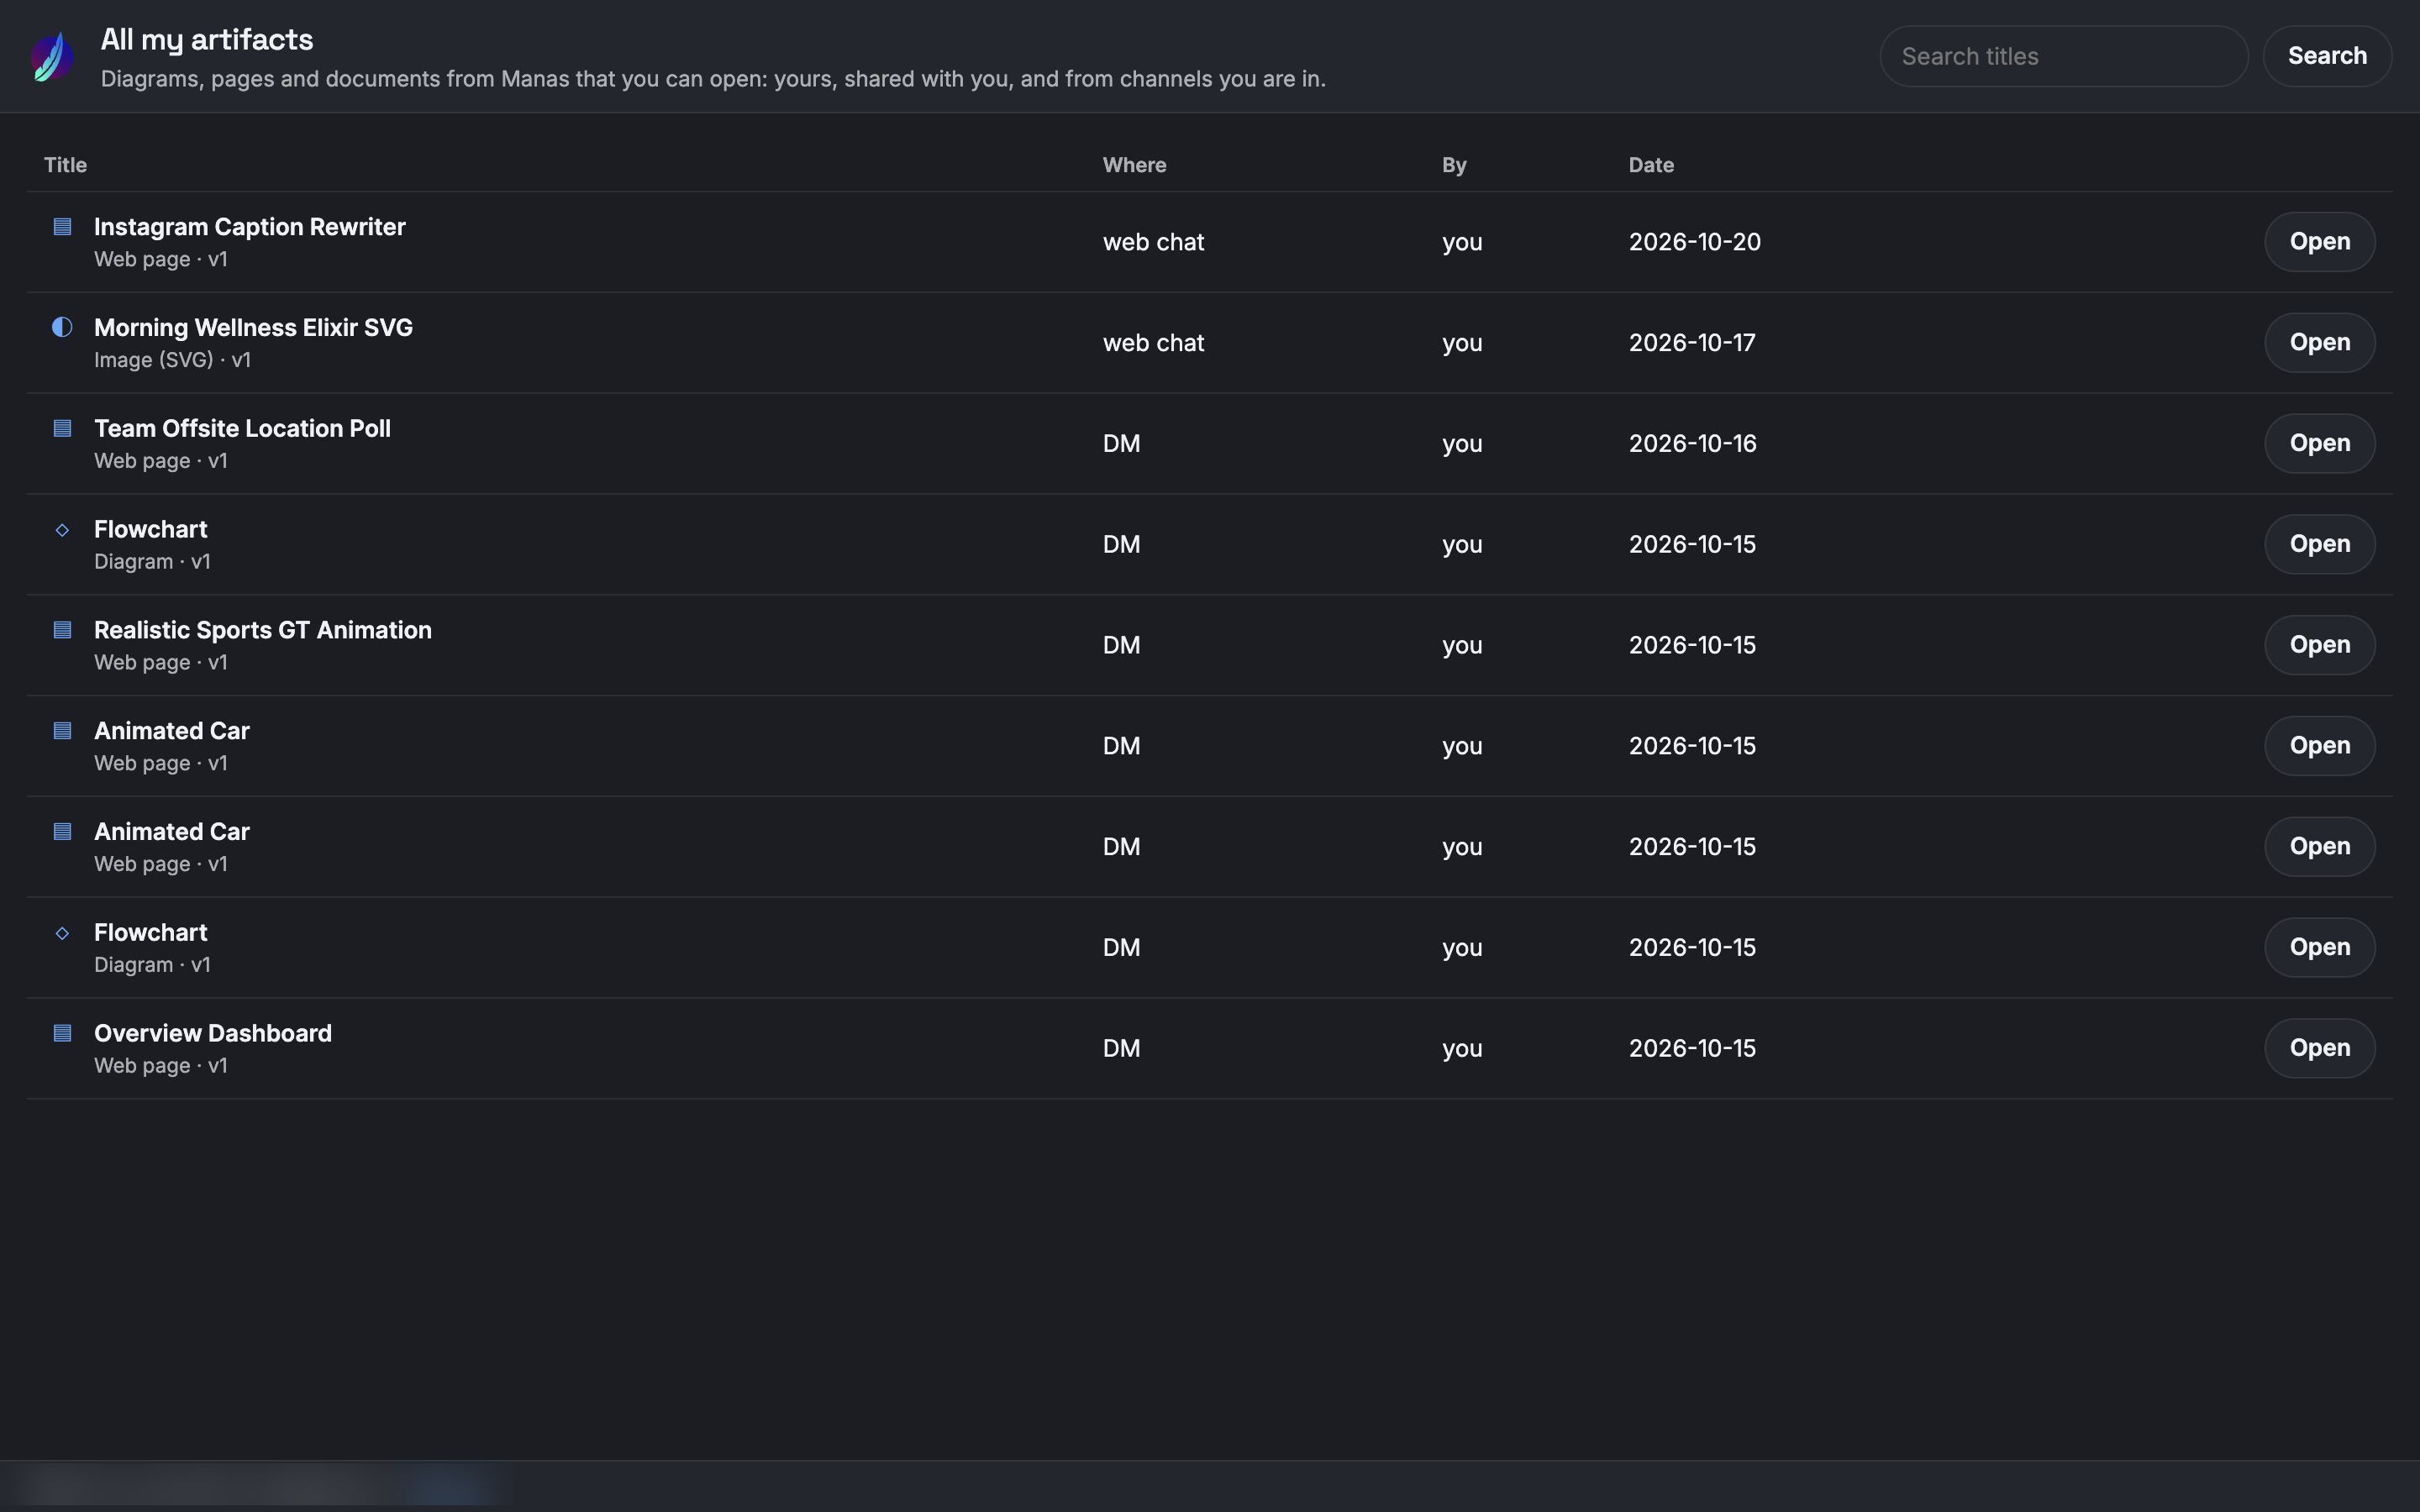Click the Title column header
Screen dimensions: 2420x1512
pos(65,165)
